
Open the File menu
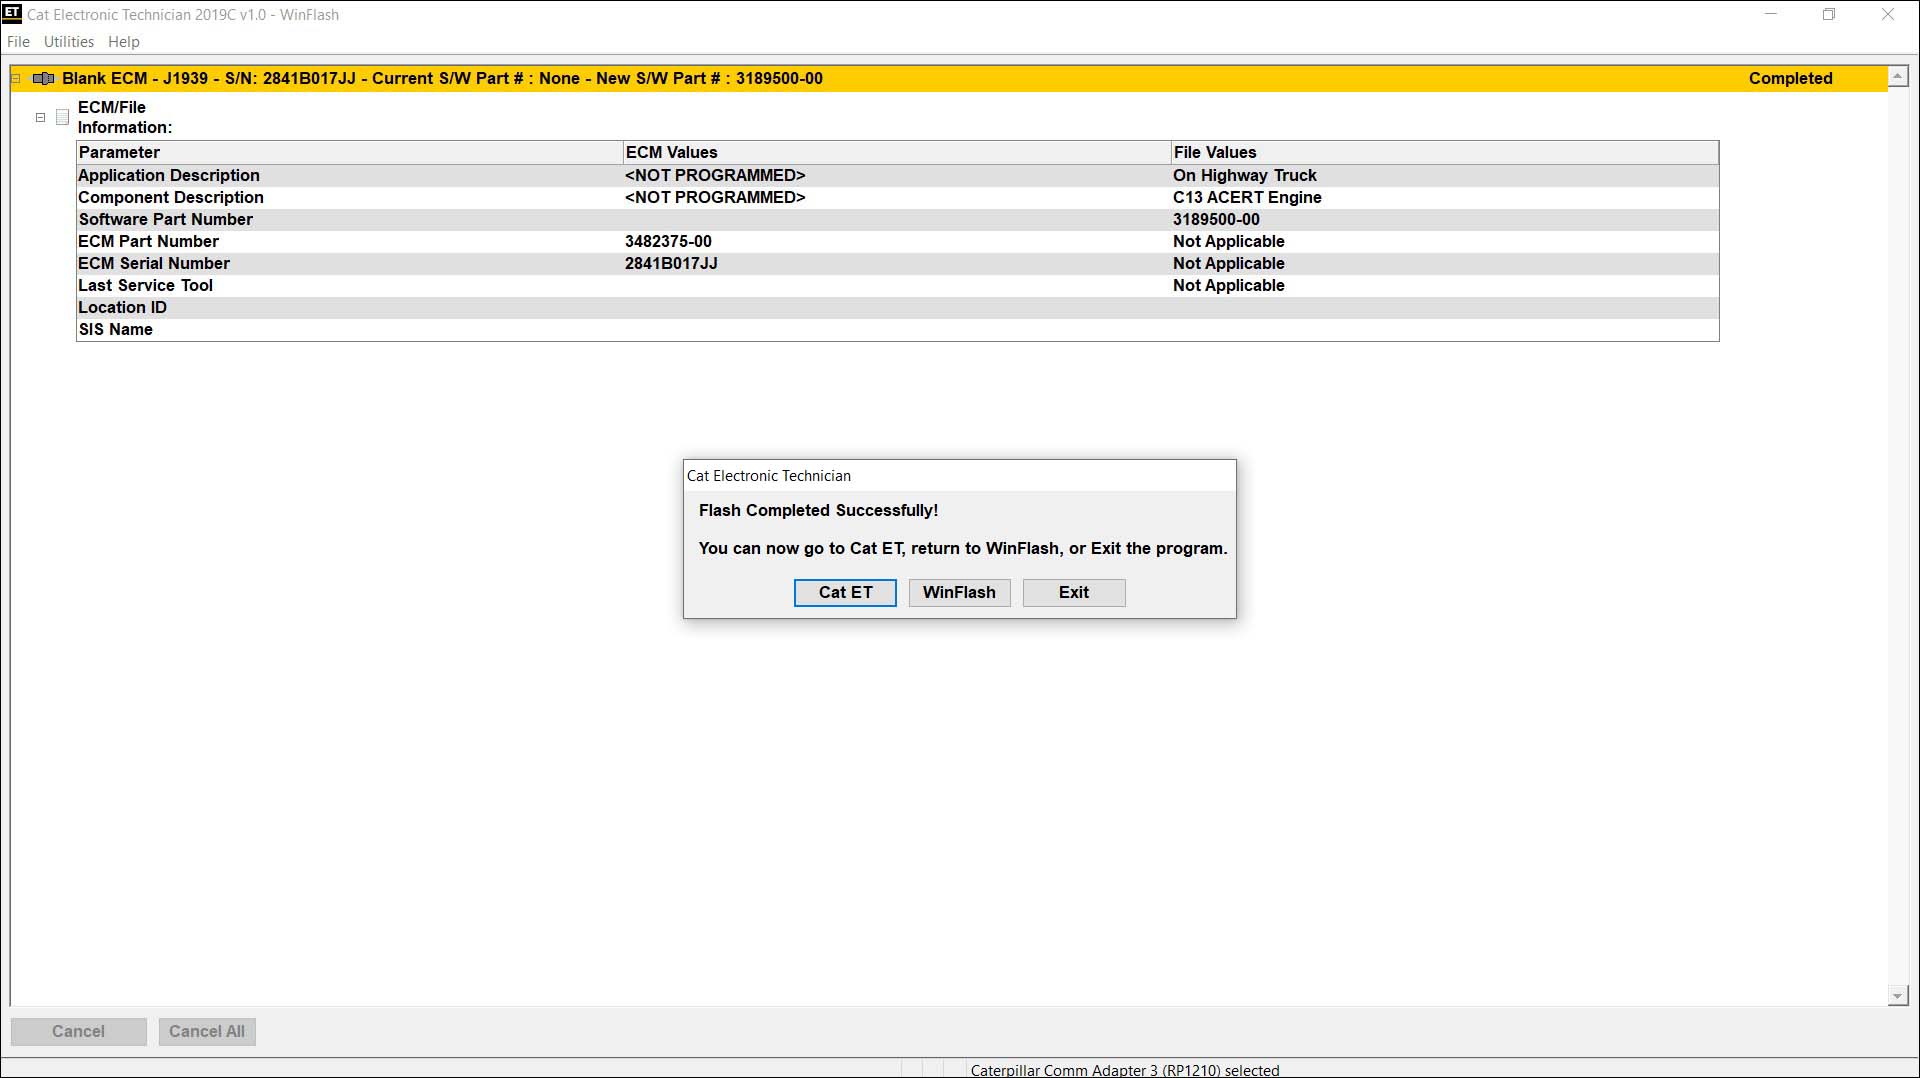coord(18,41)
